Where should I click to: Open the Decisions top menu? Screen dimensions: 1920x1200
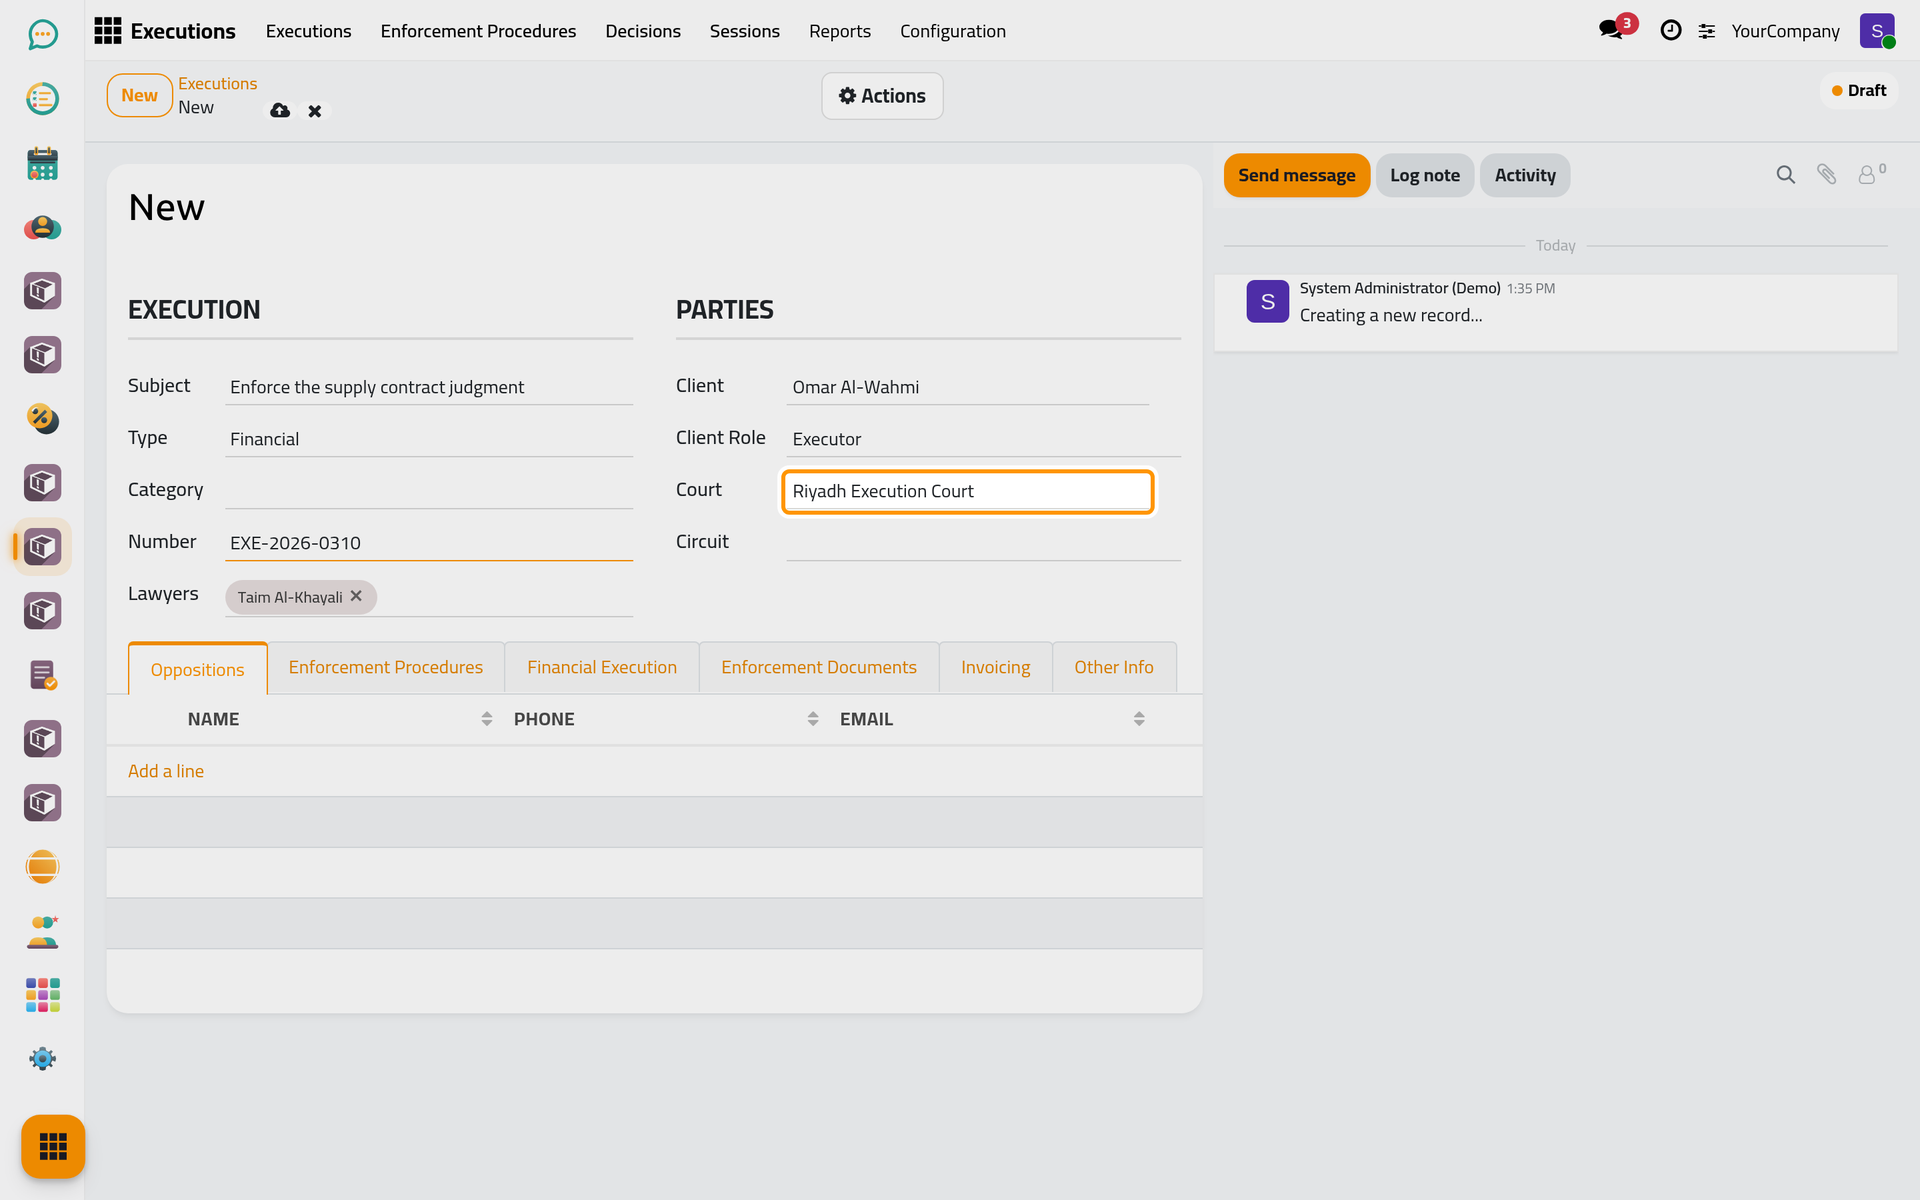pos(643,31)
